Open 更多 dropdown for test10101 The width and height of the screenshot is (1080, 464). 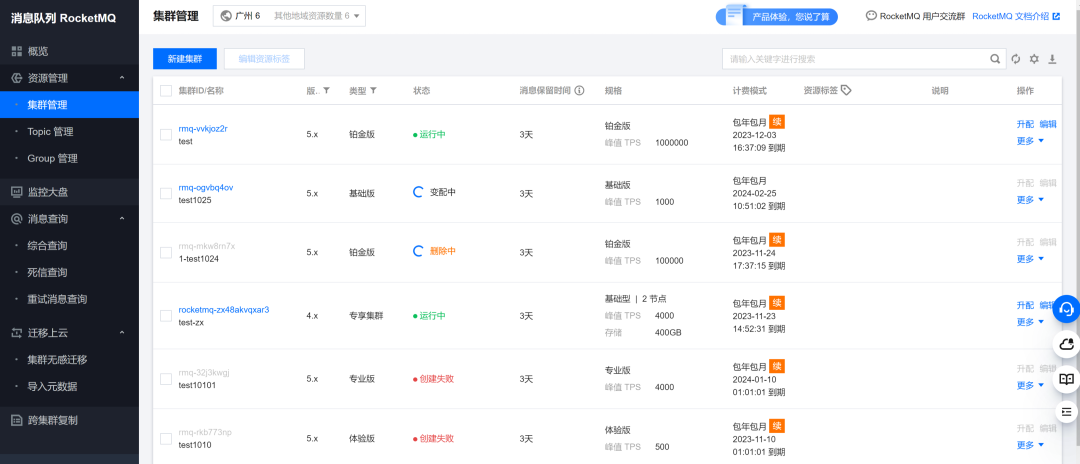point(1030,386)
